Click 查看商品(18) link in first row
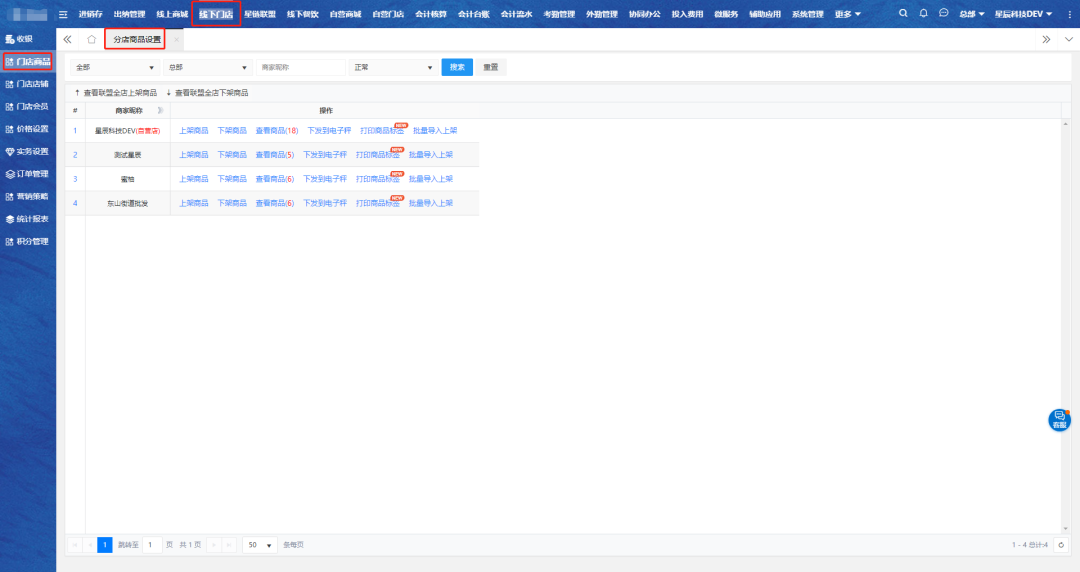The image size is (1080, 572). 277,130
